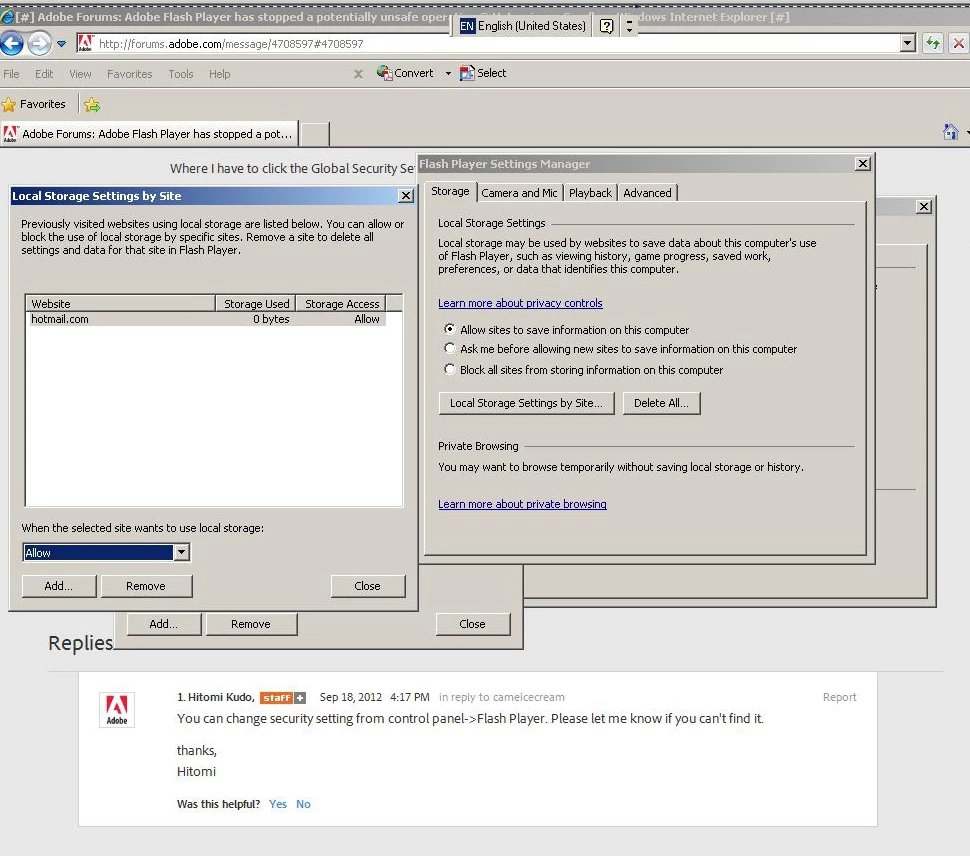Select the Adobe Forums browser tab
The image size is (970, 856).
(x=149, y=134)
